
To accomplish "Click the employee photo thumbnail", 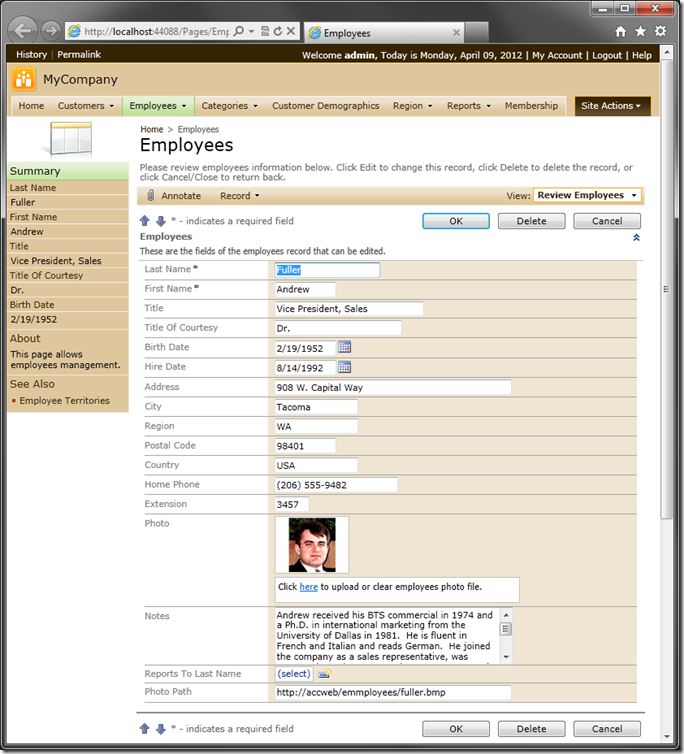I will coord(312,545).
